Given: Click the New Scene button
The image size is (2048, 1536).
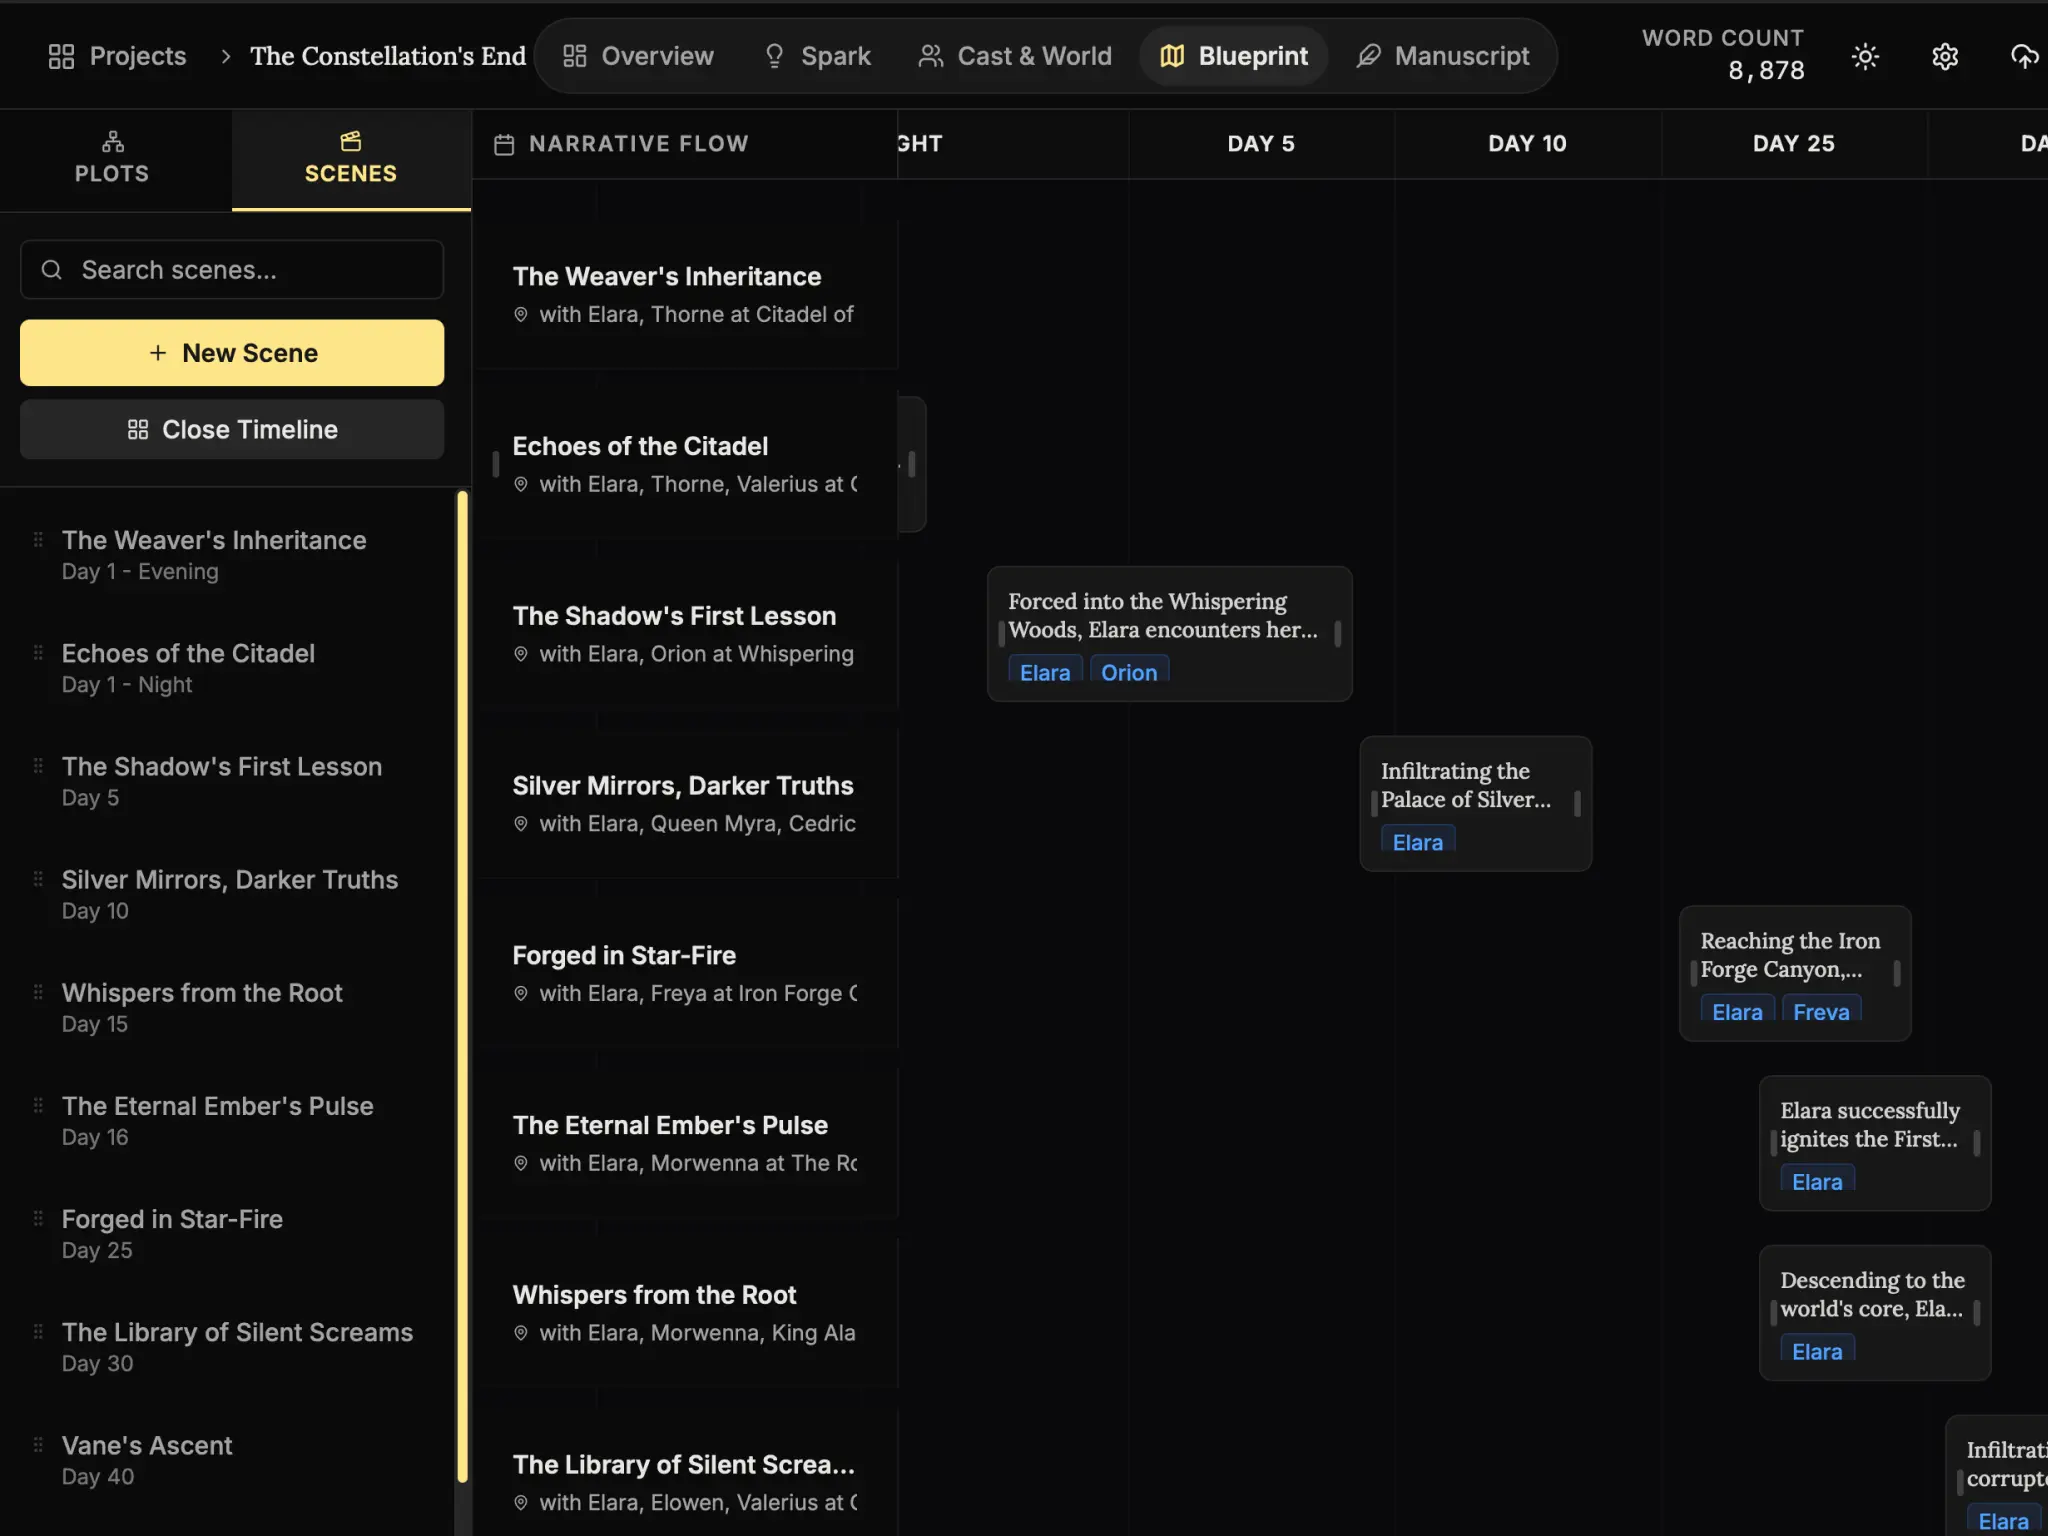Looking at the screenshot, I should (231, 352).
